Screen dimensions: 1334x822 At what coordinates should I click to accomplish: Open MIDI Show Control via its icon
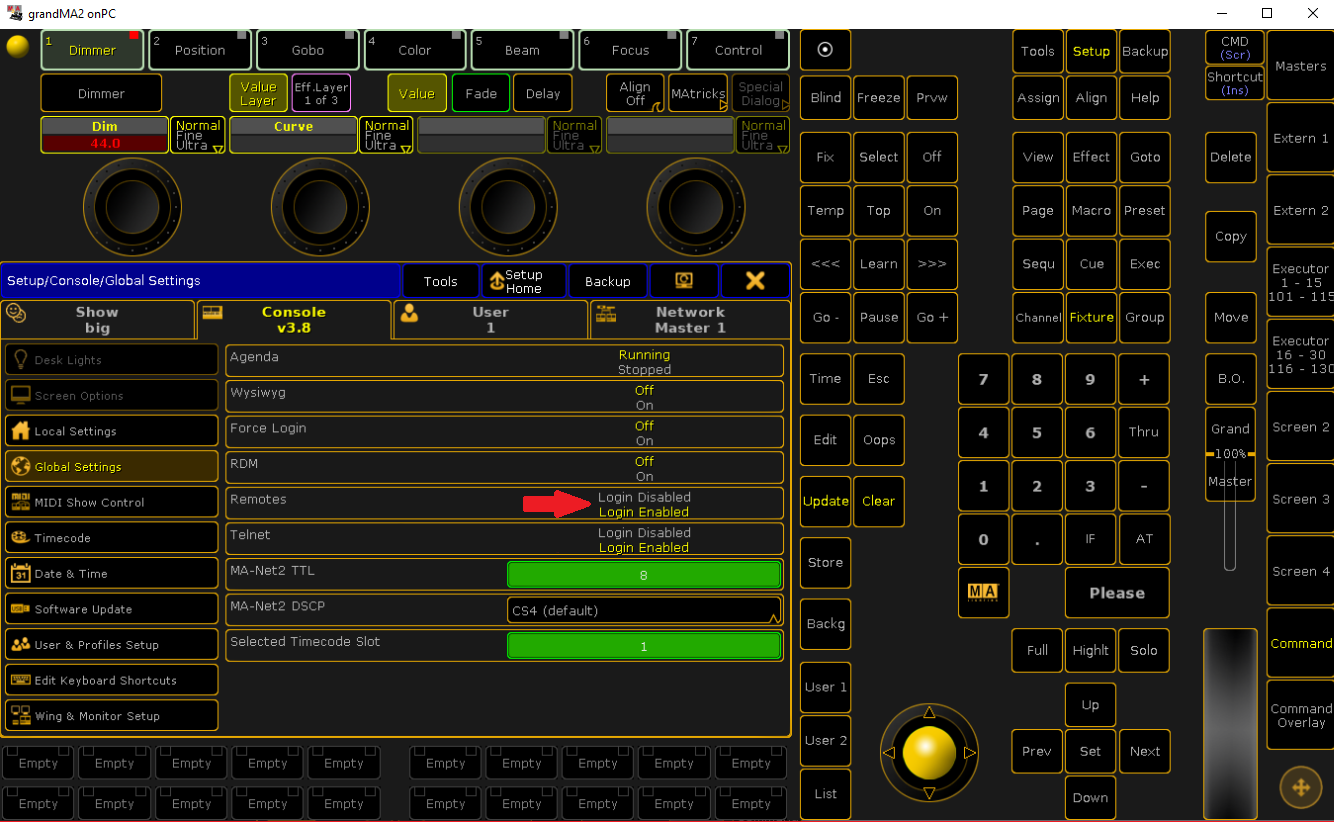point(20,502)
